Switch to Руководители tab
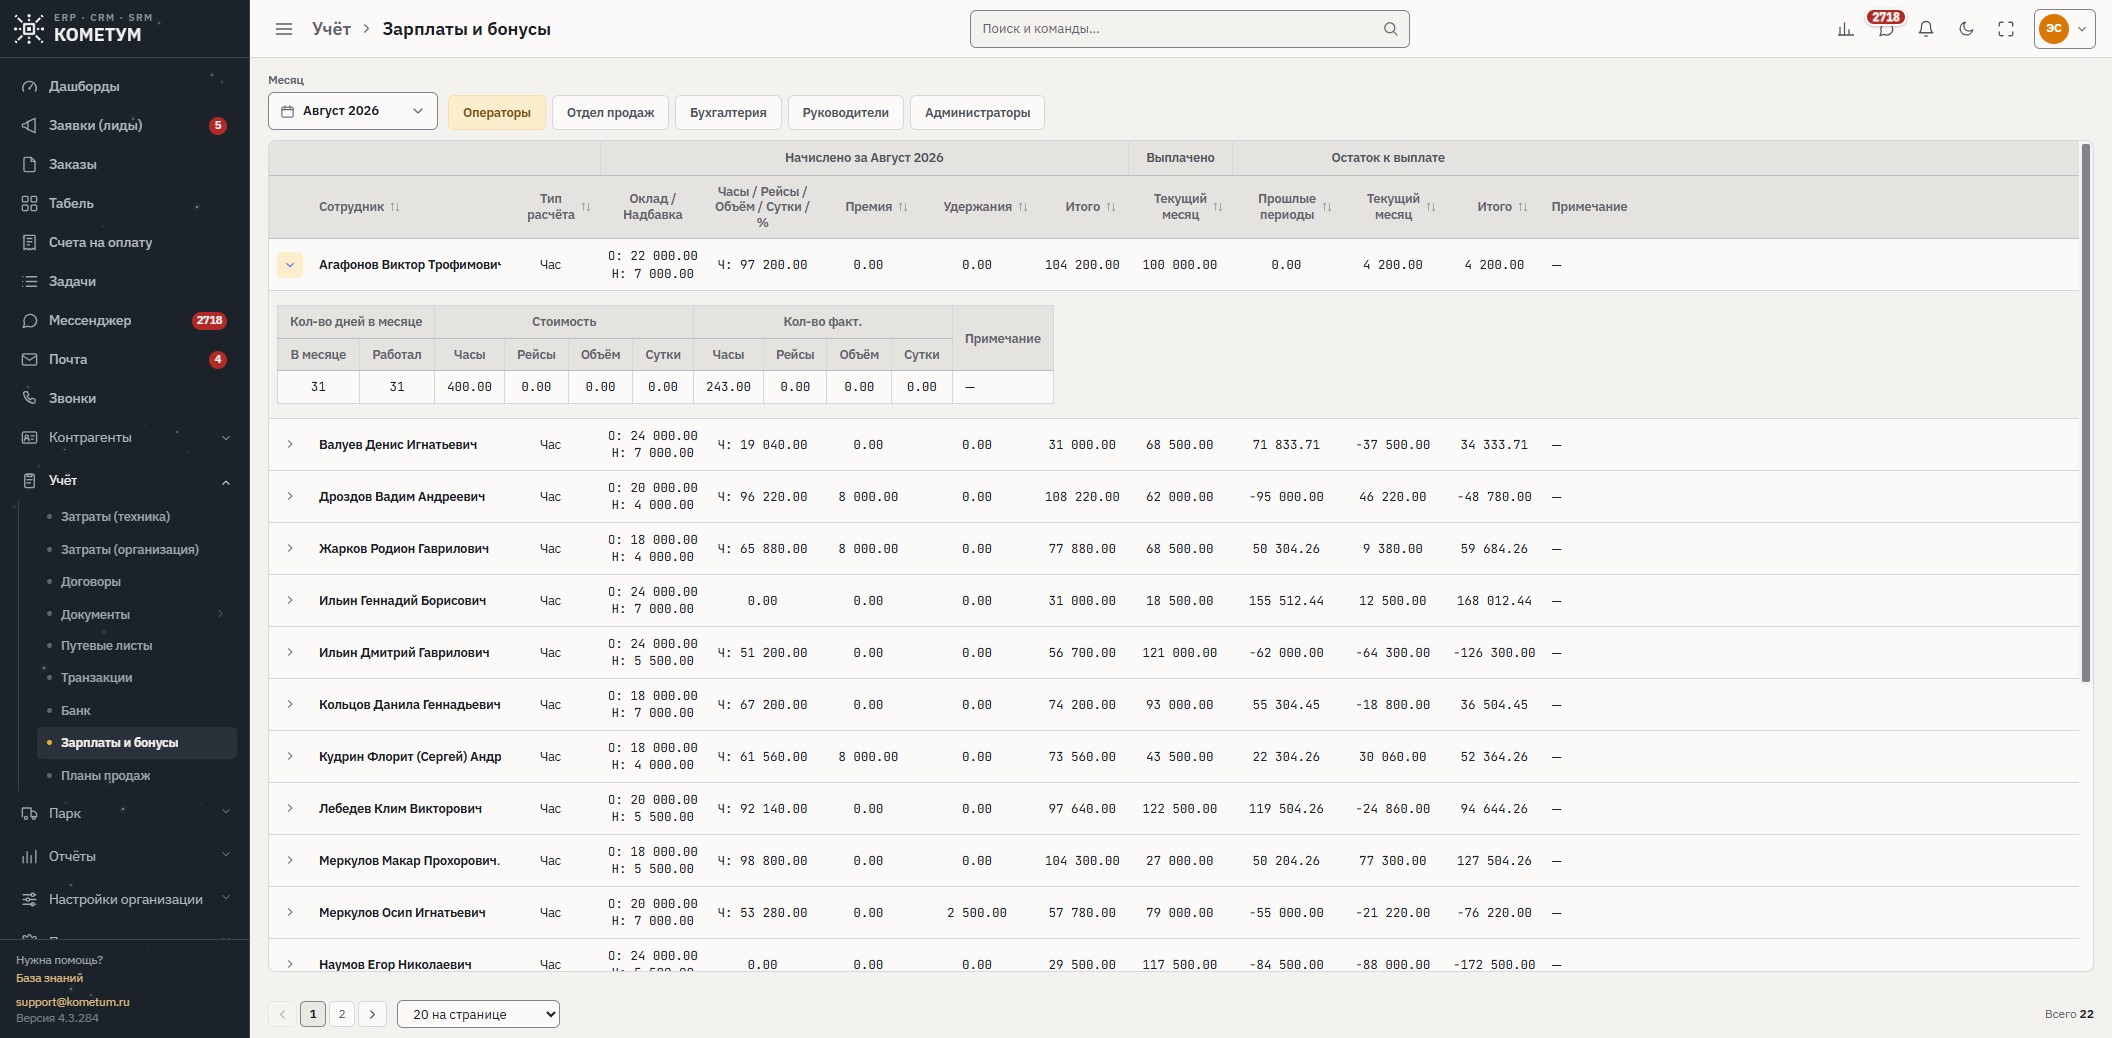This screenshot has height=1038, width=2112. pos(845,113)
